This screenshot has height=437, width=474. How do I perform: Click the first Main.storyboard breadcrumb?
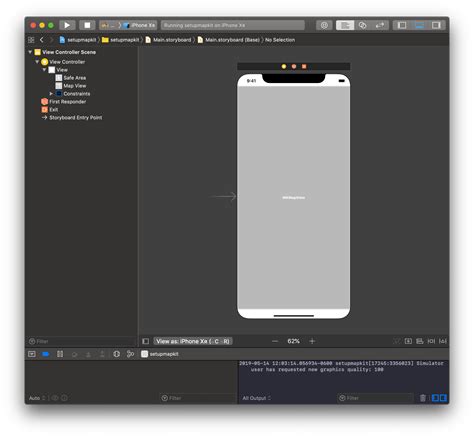(168, 40)
